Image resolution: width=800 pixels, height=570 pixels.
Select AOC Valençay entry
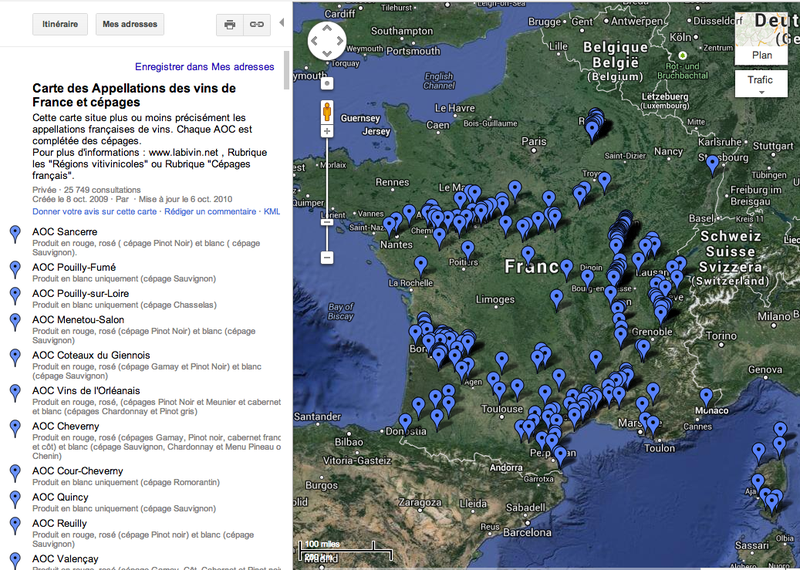[x=65, y=559]
